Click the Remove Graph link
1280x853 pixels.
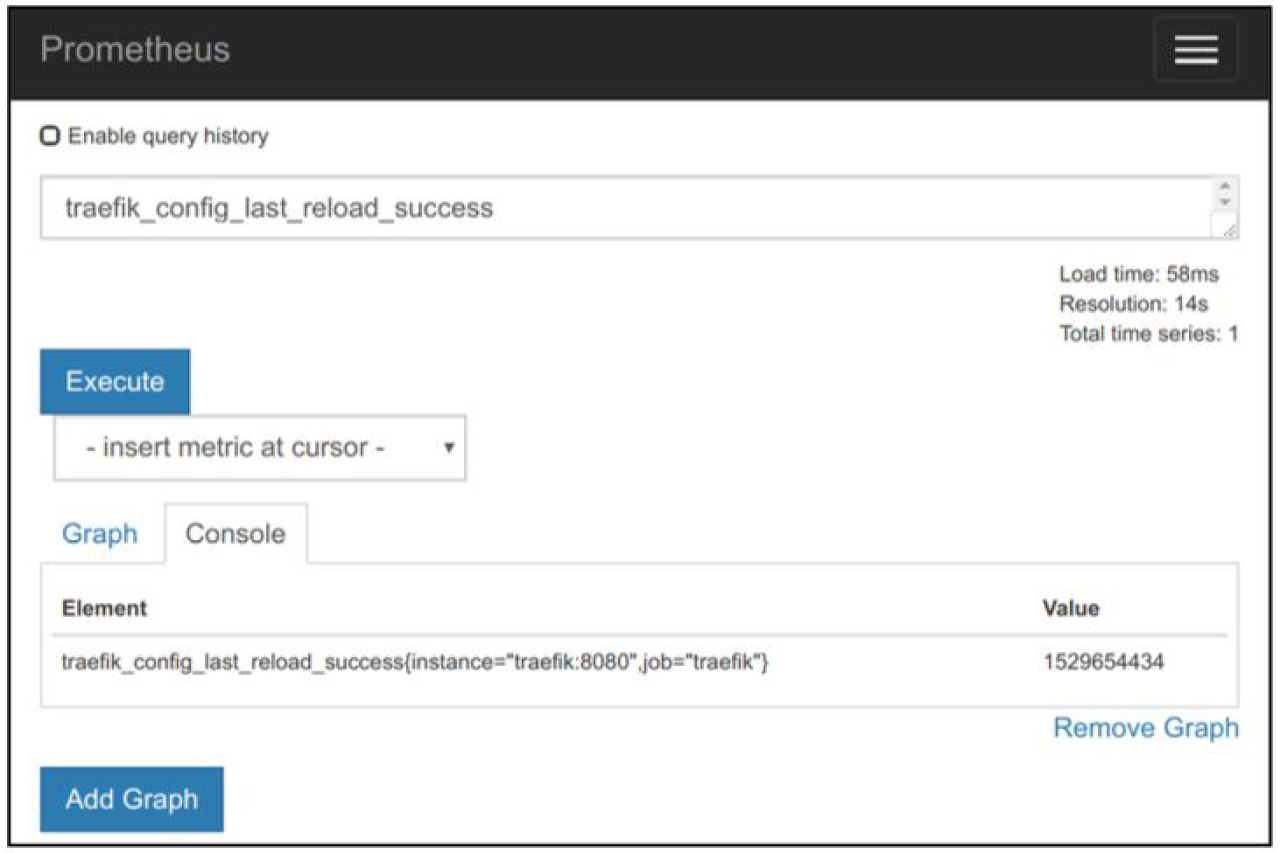click(x=1146, y=728)
